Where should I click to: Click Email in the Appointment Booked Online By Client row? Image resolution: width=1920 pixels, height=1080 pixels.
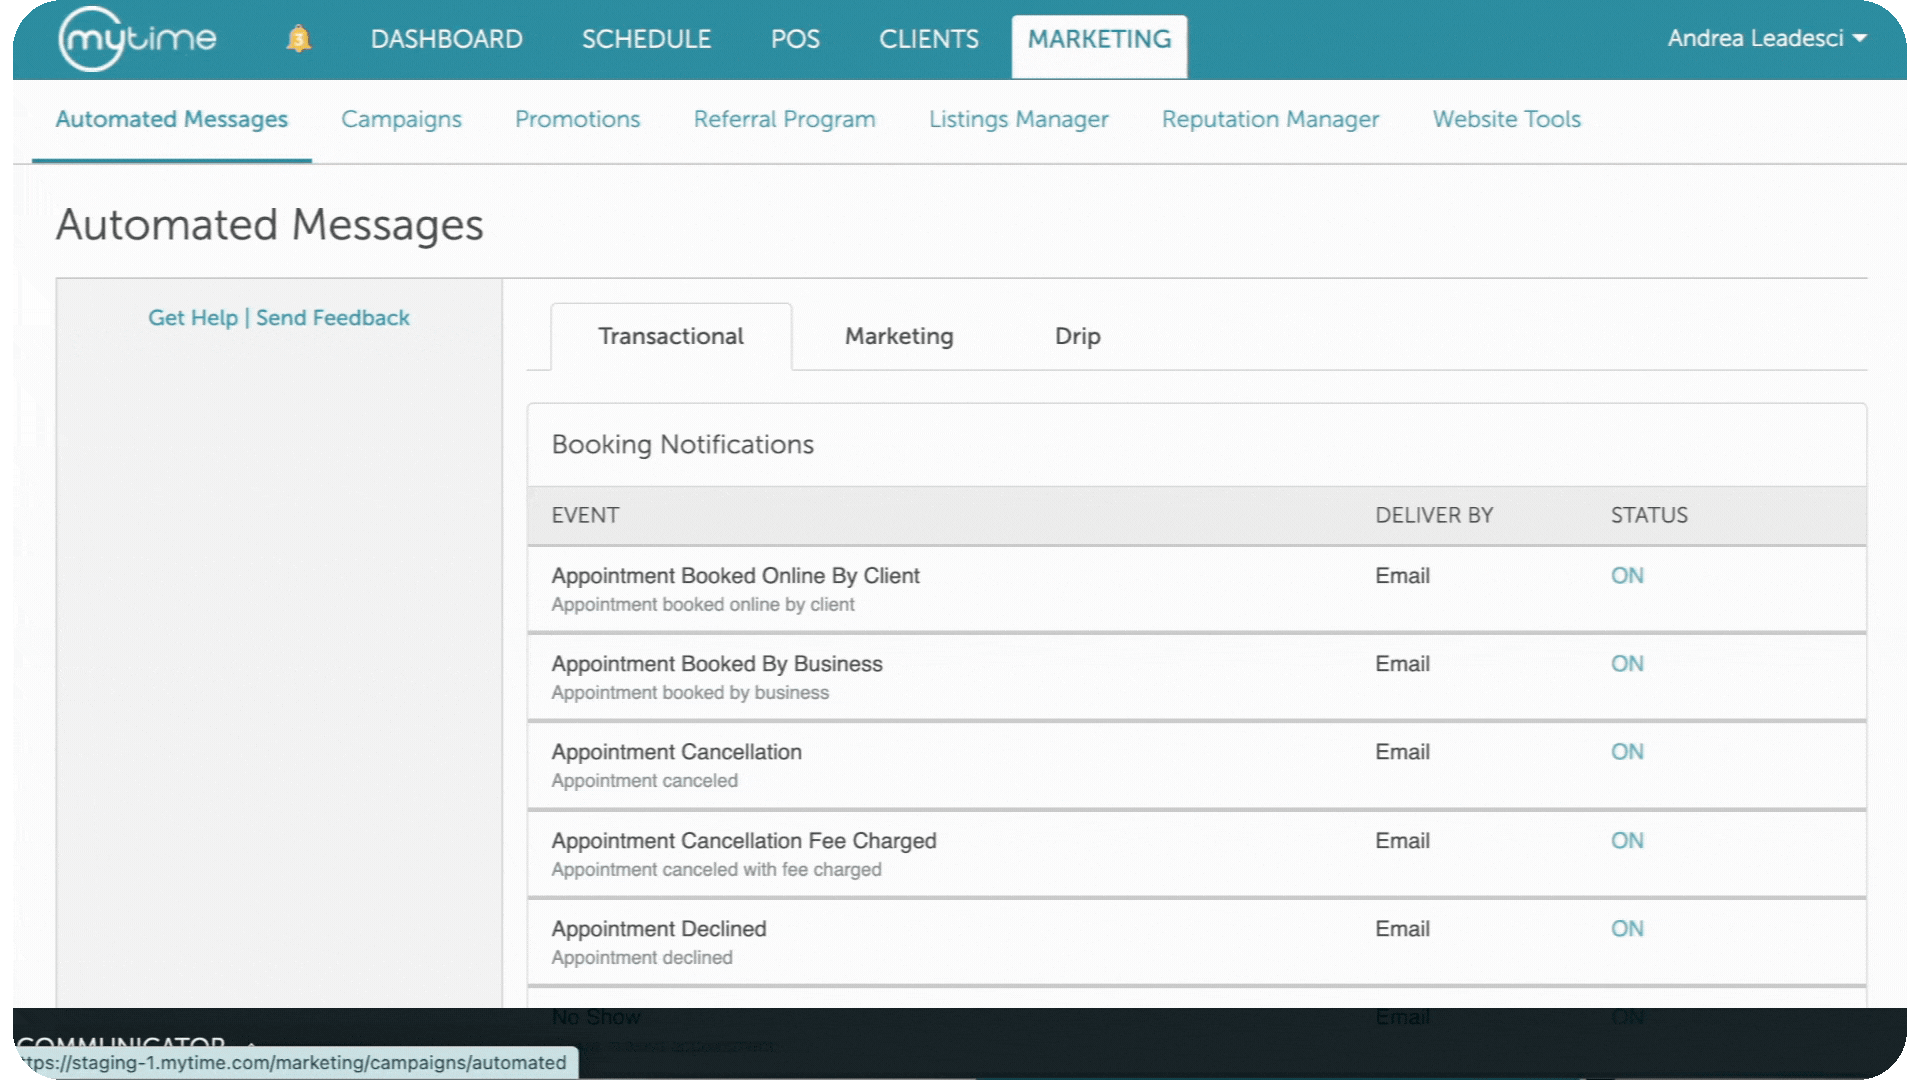[x=1402, y=576]
